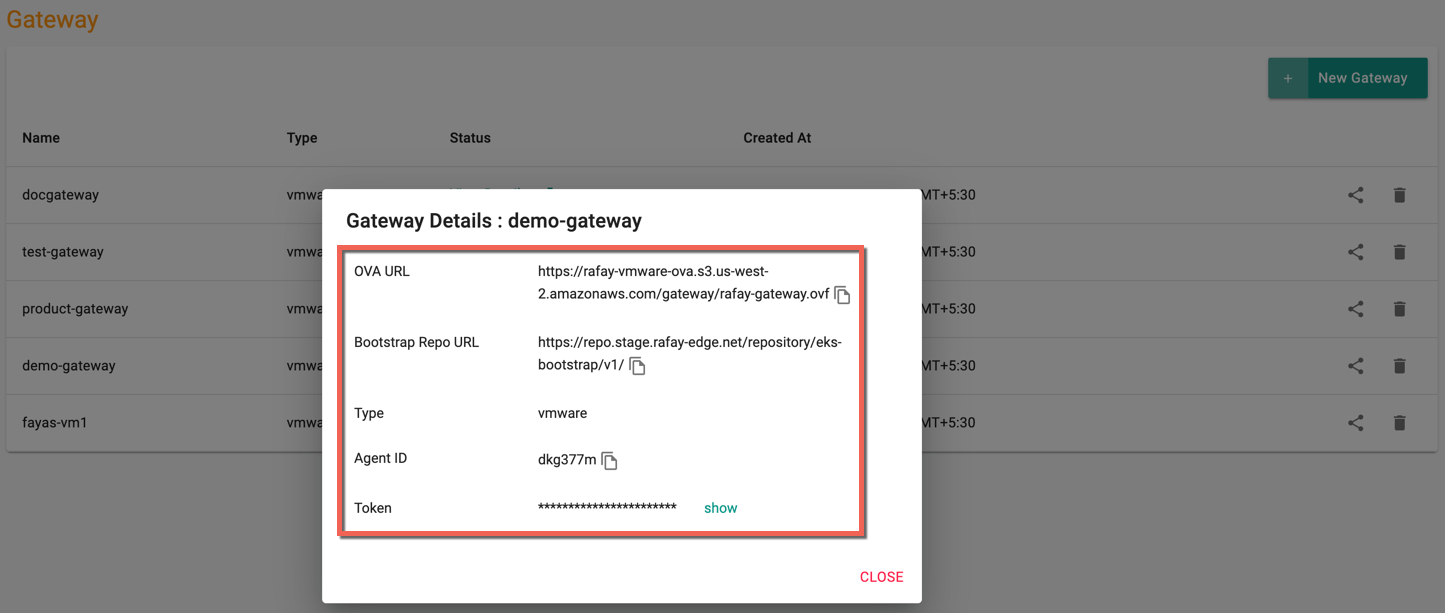Delete the product-gateway entry
This screenshot has width=1445, height=613.
pos(1399,309)
